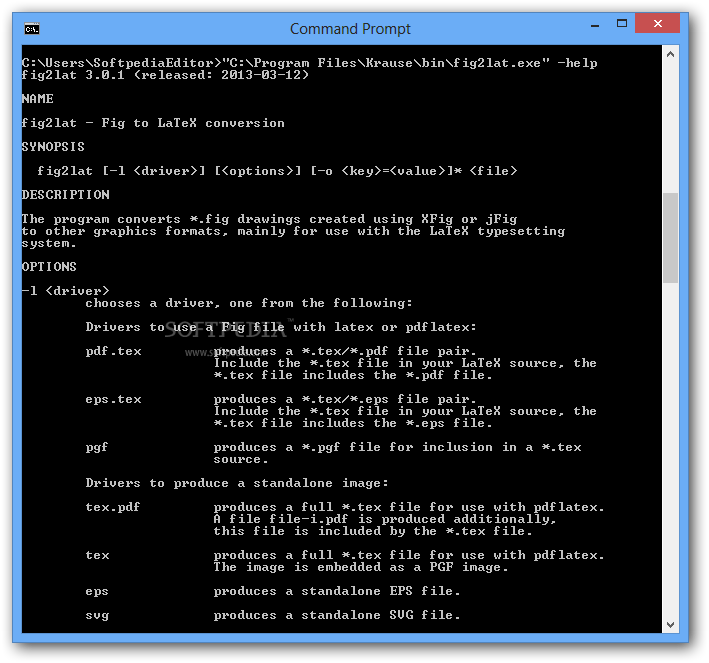Click the DESCRIPTION heading

[66, 194]
